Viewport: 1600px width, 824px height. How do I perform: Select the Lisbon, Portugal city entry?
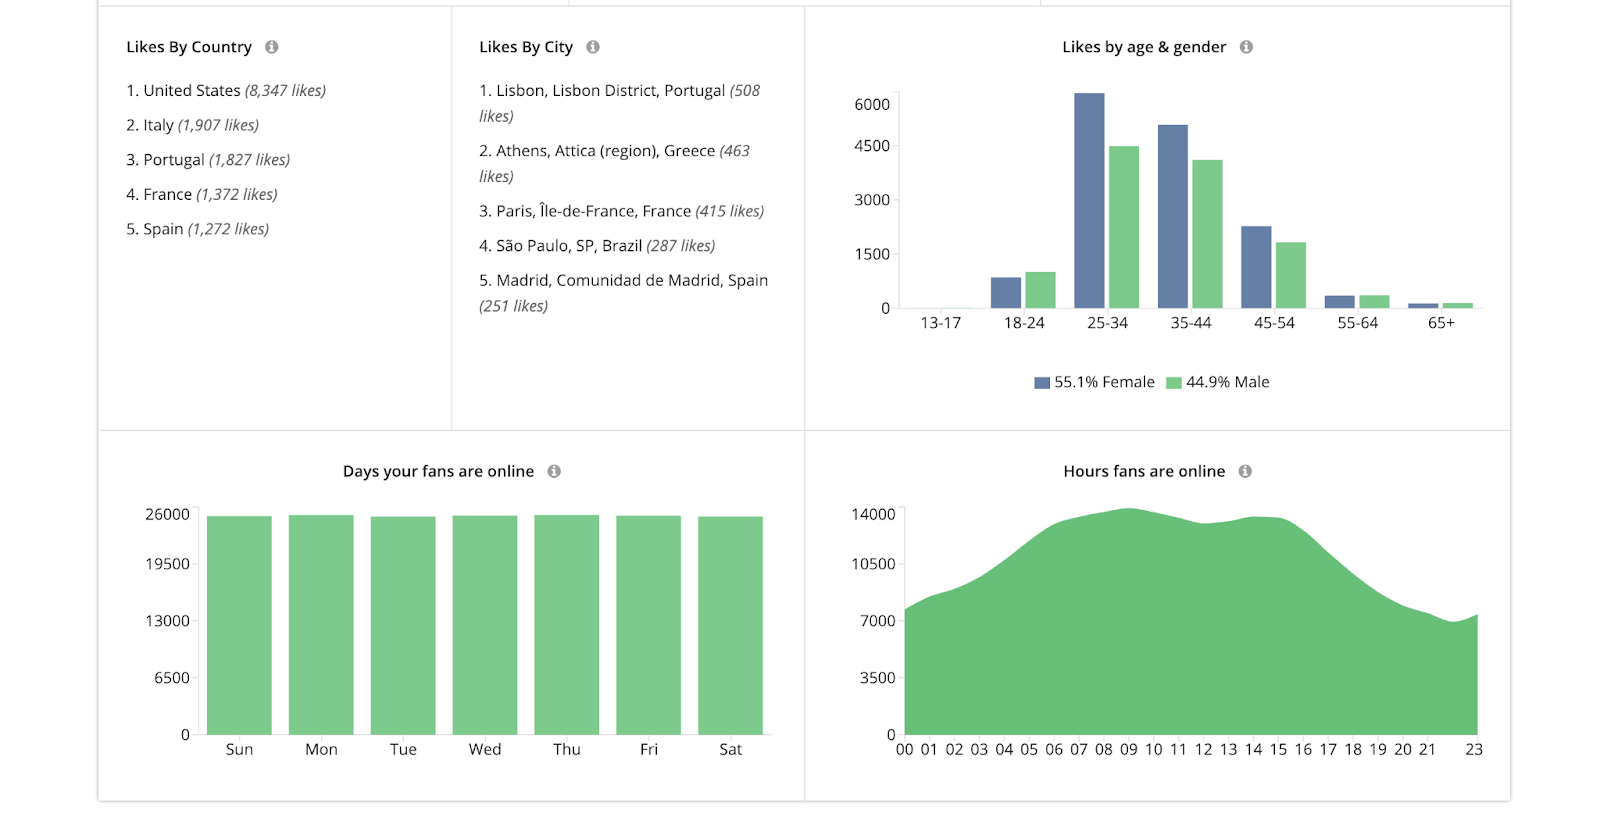(620, 103)
